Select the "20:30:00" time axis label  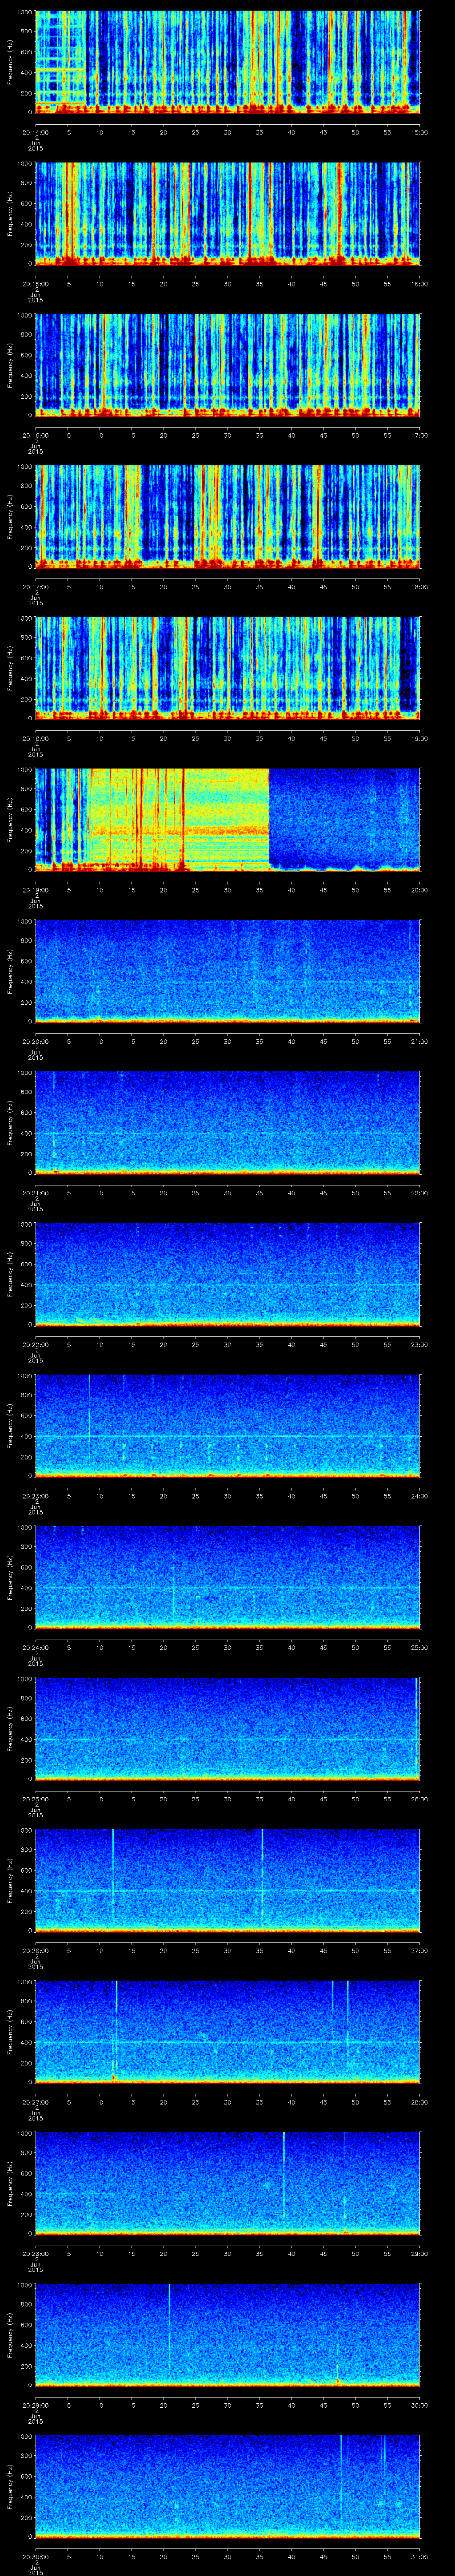coord(36,2557)
